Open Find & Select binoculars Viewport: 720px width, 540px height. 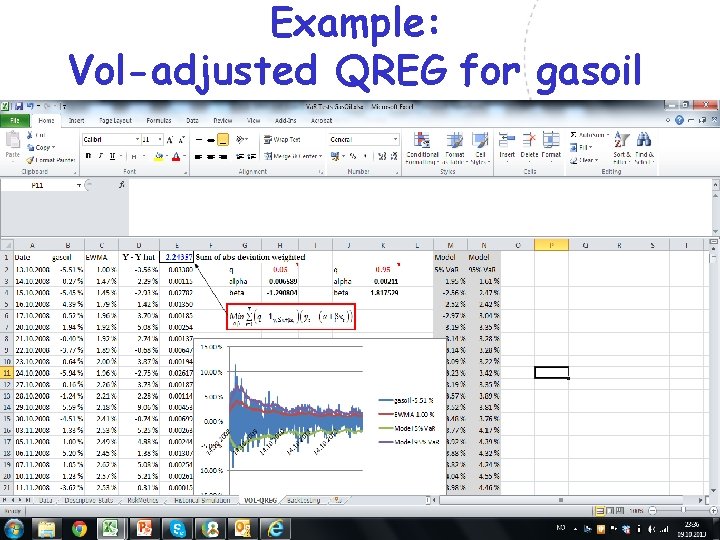[644, 148]
